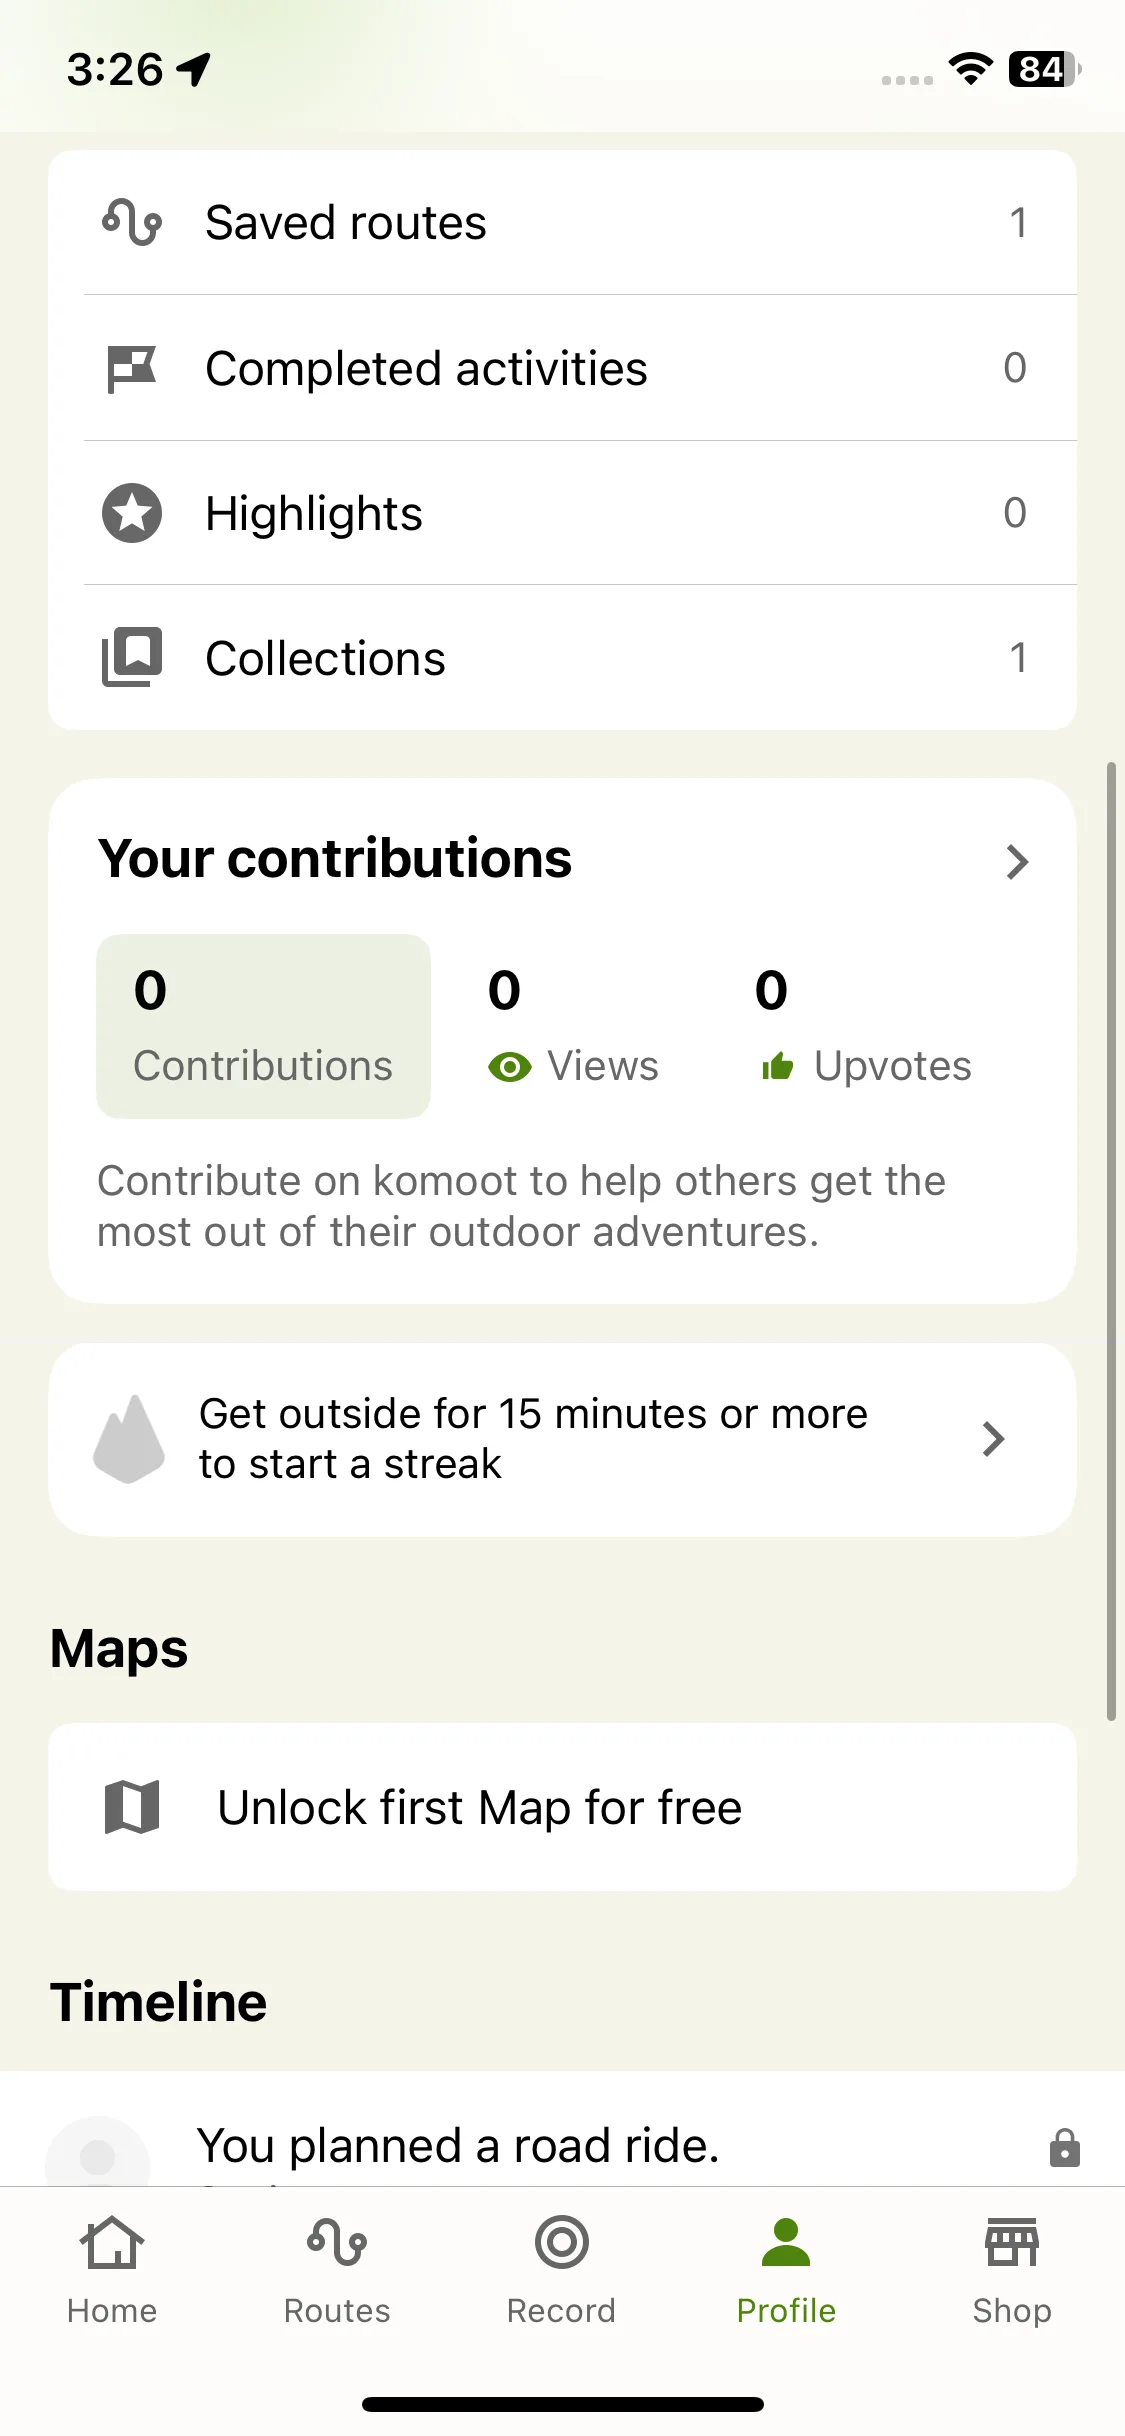The height and width of the screenshot is (2436, 1125).
Task: Switch to the Home tab
Action: (x=112, y=2271)
